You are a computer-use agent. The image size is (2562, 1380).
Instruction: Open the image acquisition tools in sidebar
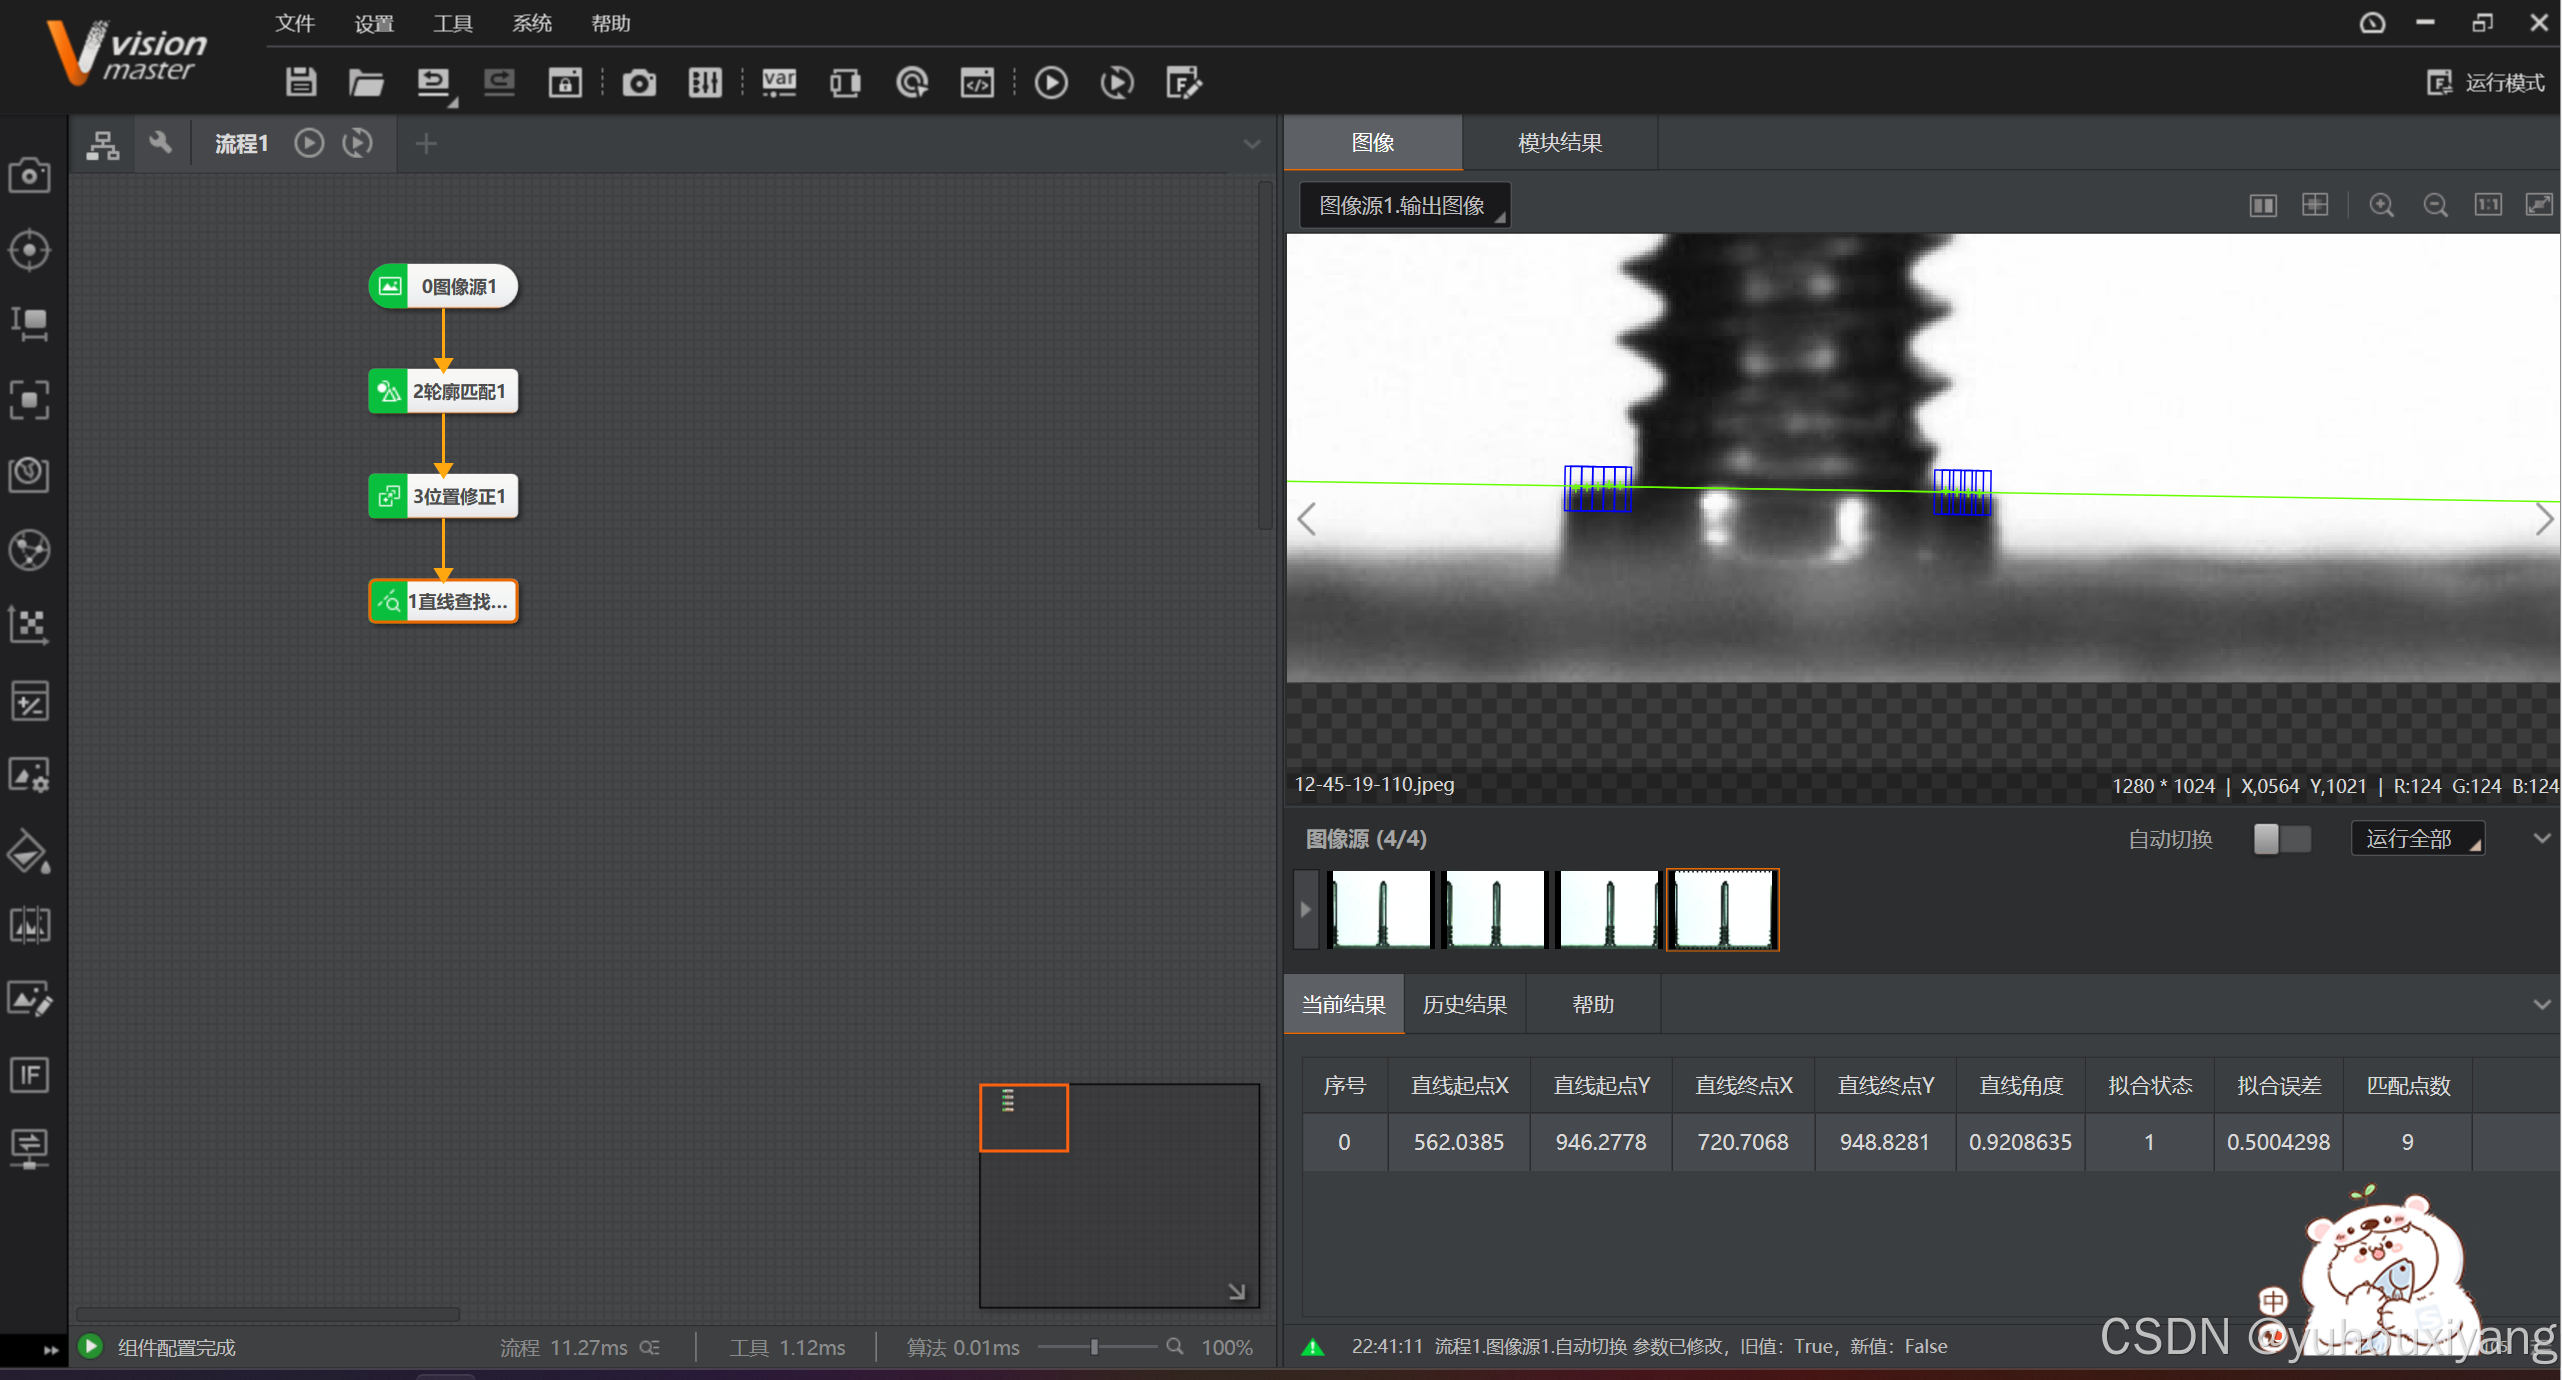[29, 175]
